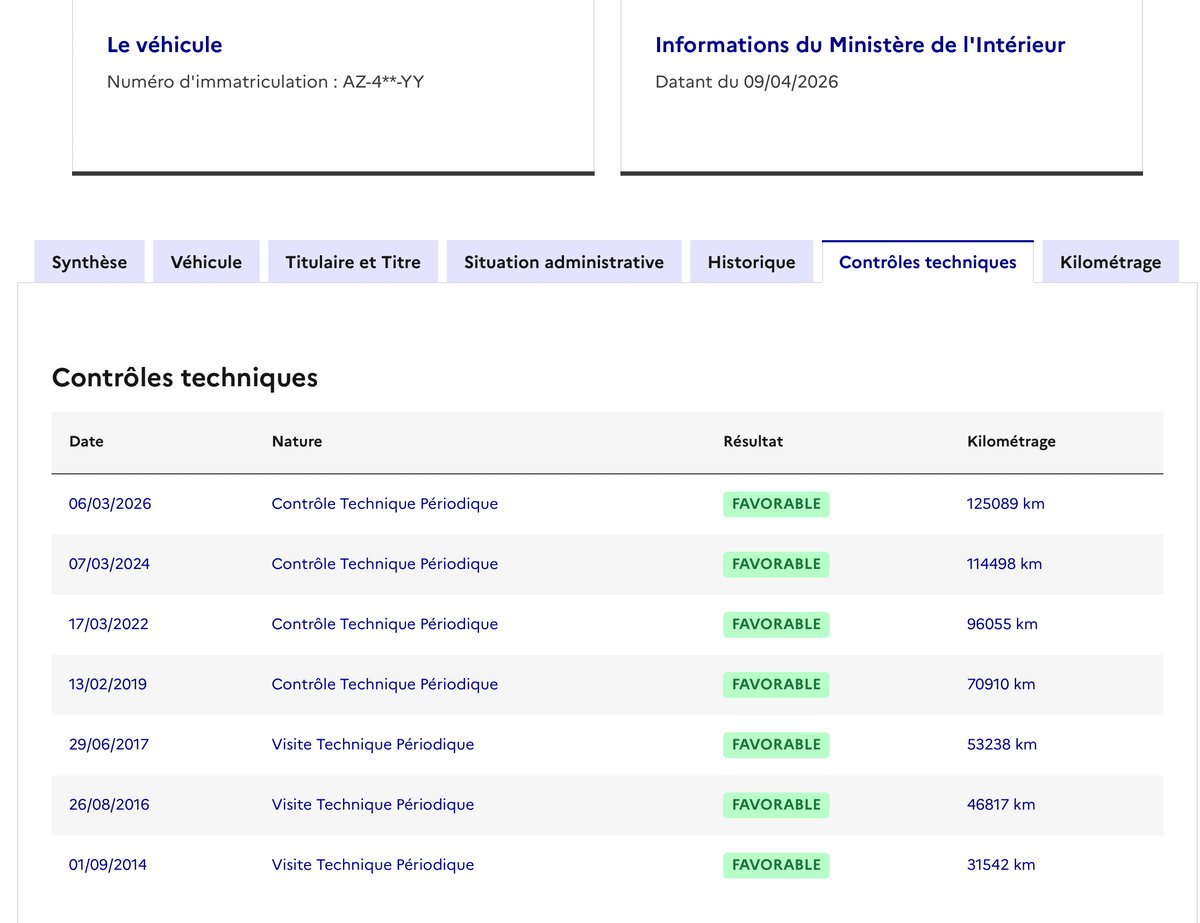
Task: Select the 07/03/2024 date entry
Action: tap(109, 564)
